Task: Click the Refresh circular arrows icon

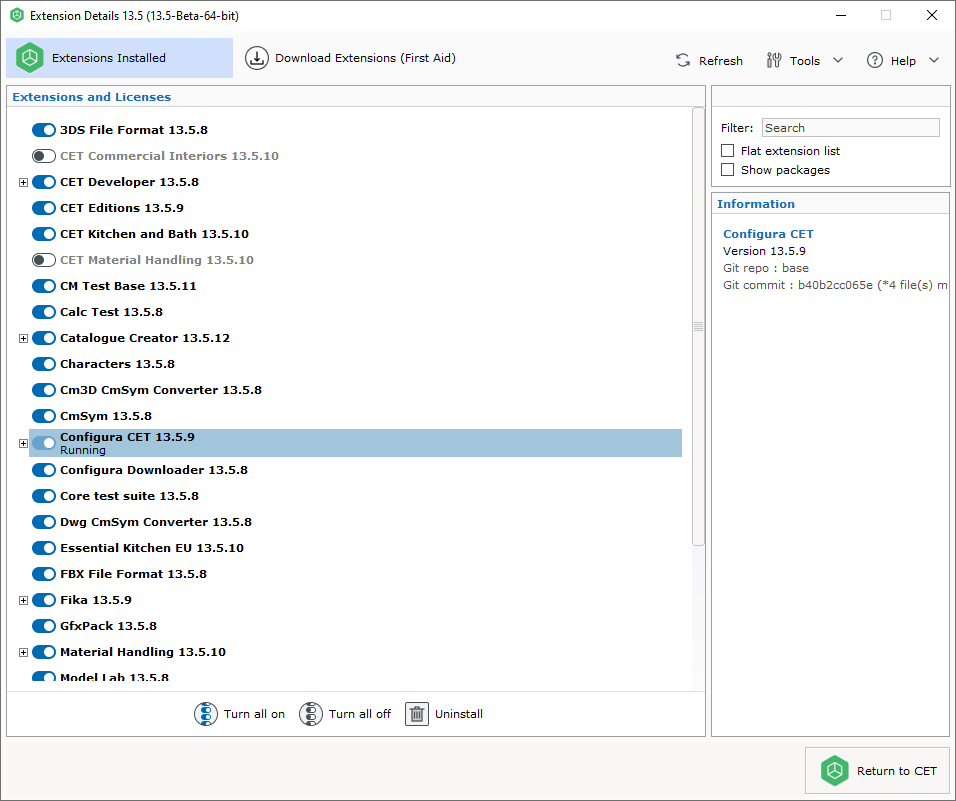Action: (683, 60)
